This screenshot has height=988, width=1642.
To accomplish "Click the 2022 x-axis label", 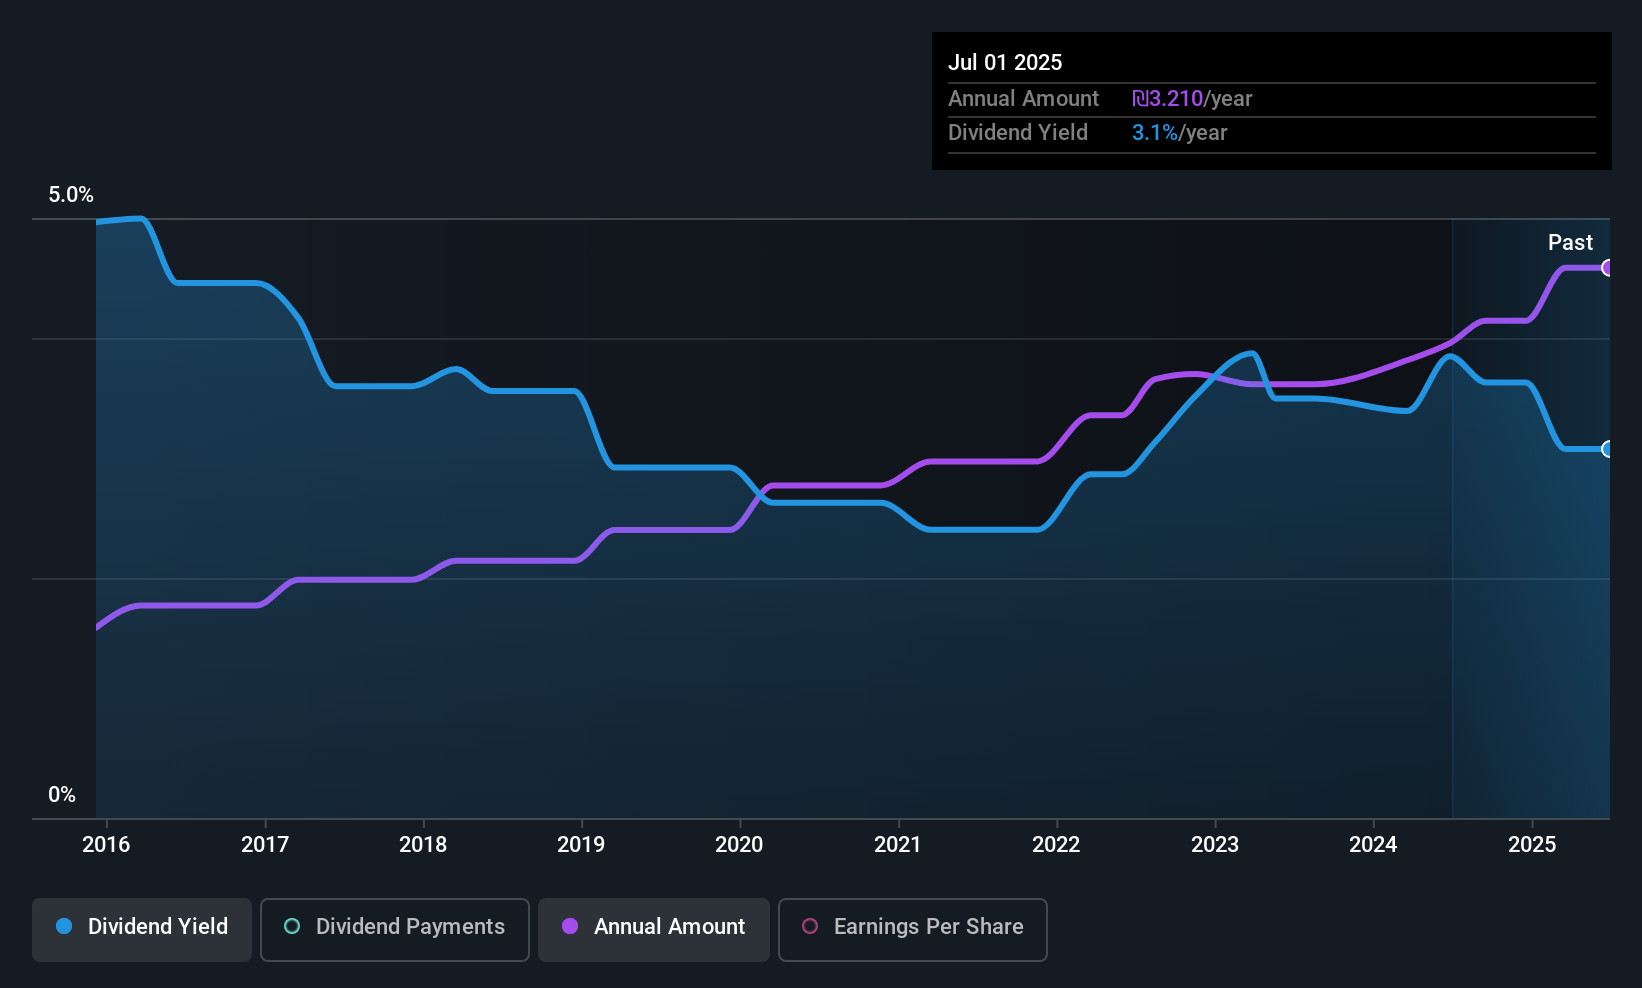I will [x=1056, y=844].
